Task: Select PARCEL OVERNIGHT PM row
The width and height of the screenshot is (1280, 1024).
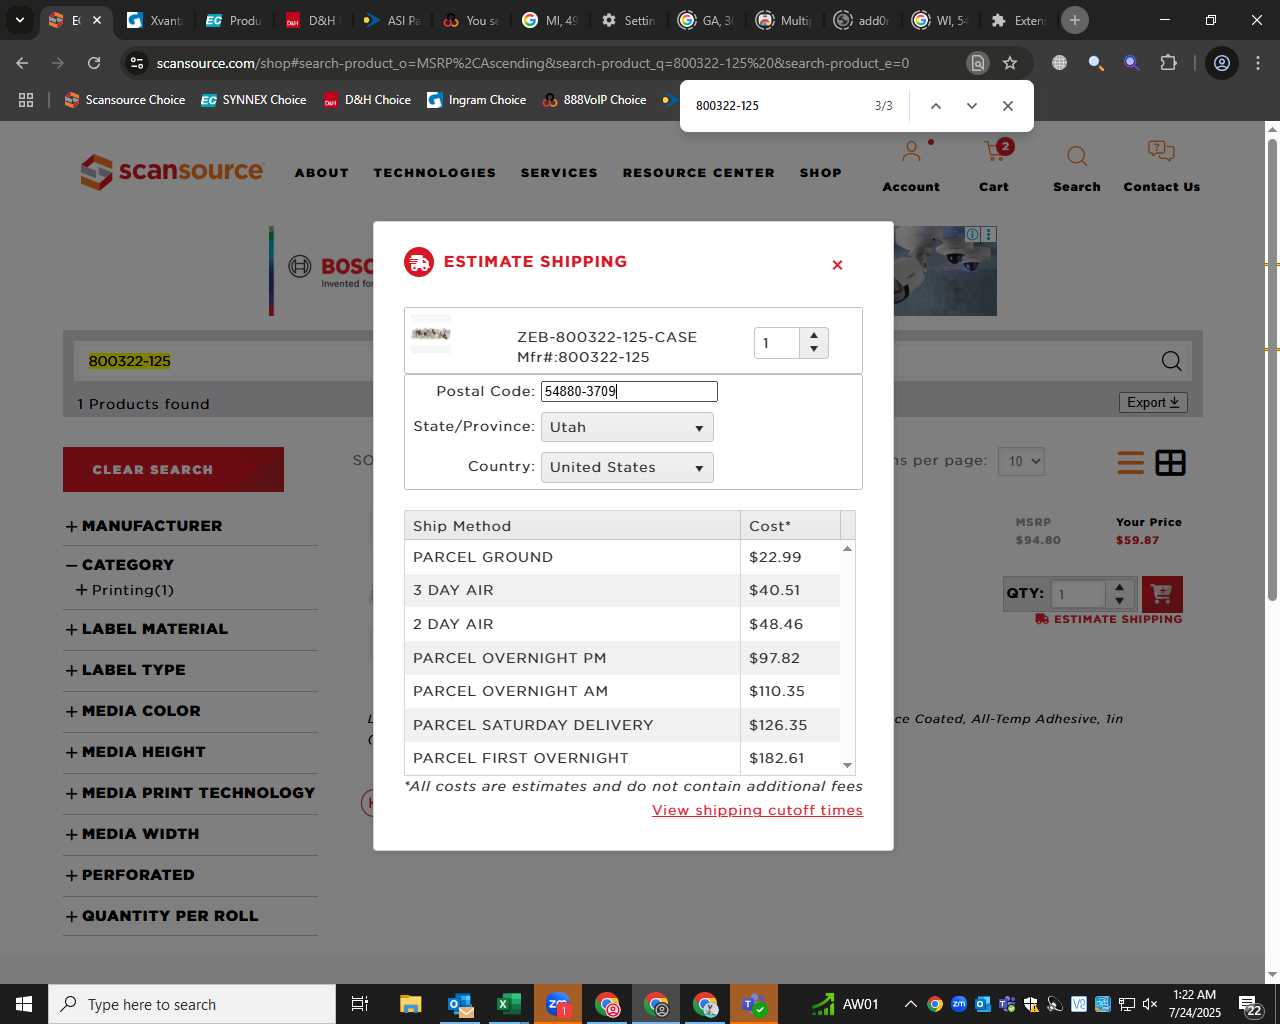Action: pos(622,658)
